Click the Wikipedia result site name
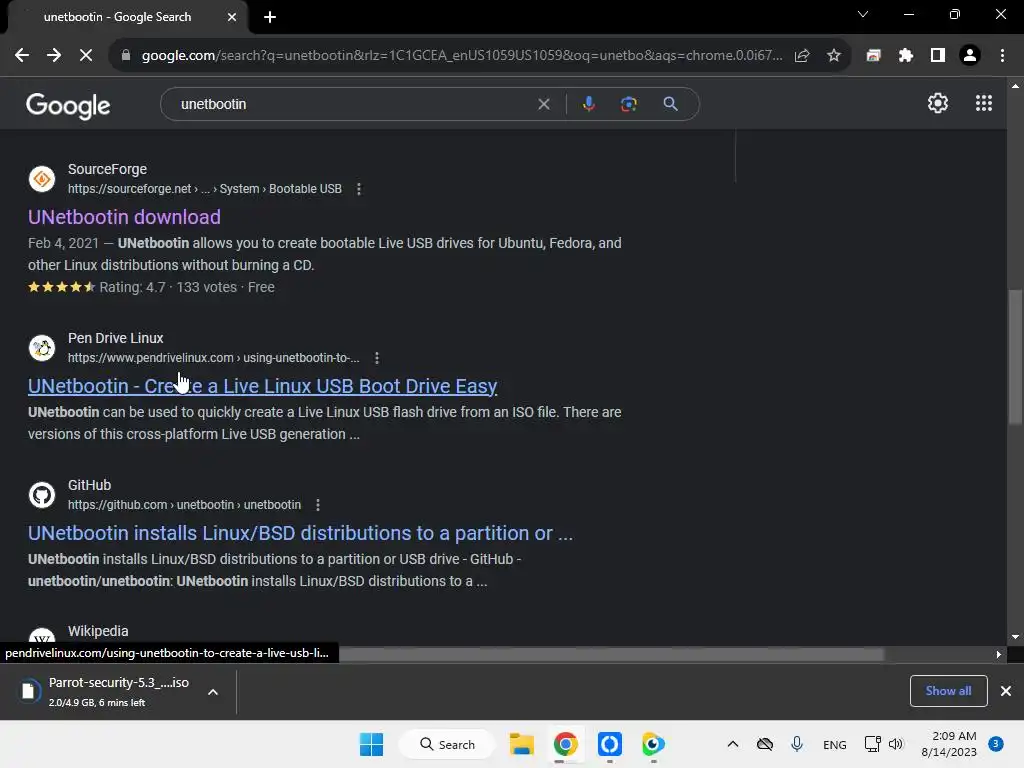 tap(98, 632)
